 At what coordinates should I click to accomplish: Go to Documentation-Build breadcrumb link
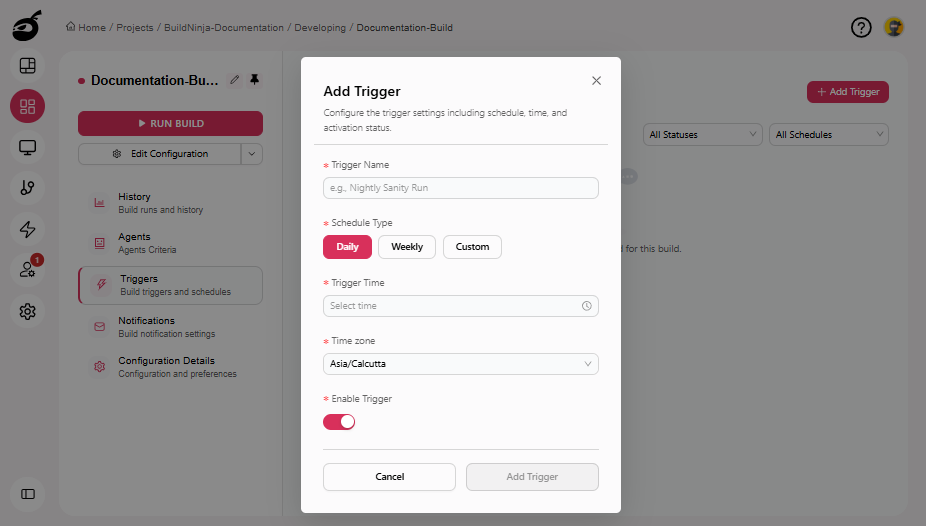405,27
